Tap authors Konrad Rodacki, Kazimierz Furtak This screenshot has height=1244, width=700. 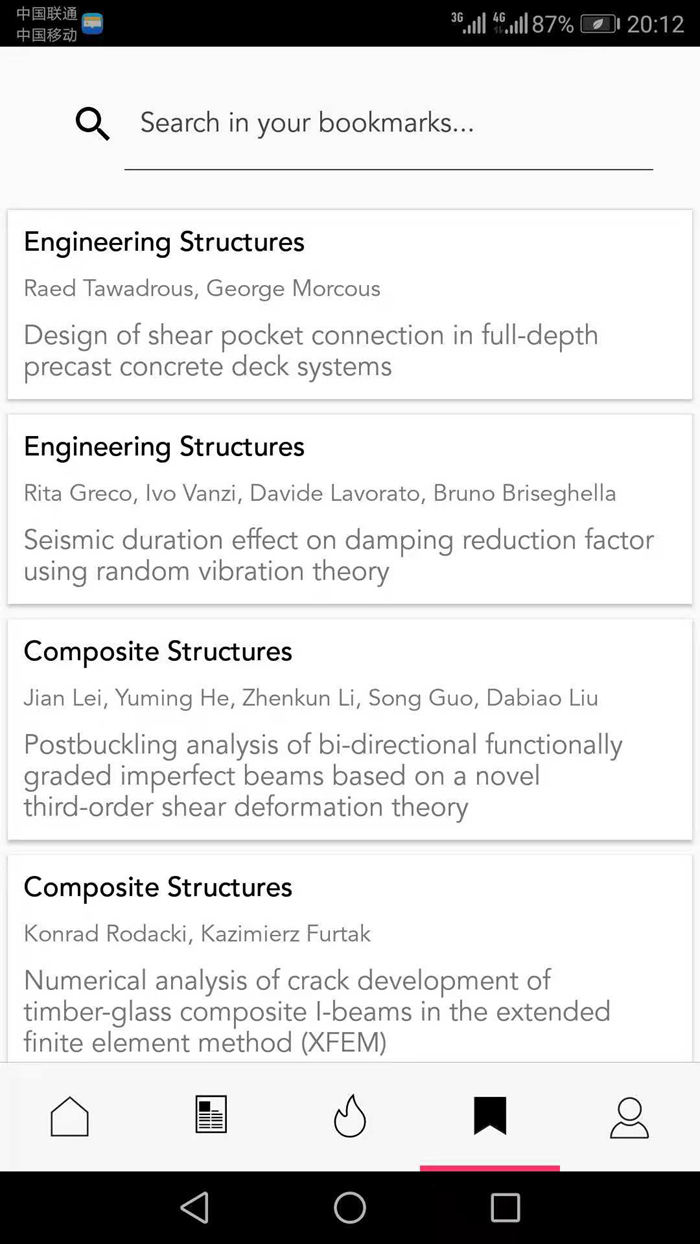point(197,934)
